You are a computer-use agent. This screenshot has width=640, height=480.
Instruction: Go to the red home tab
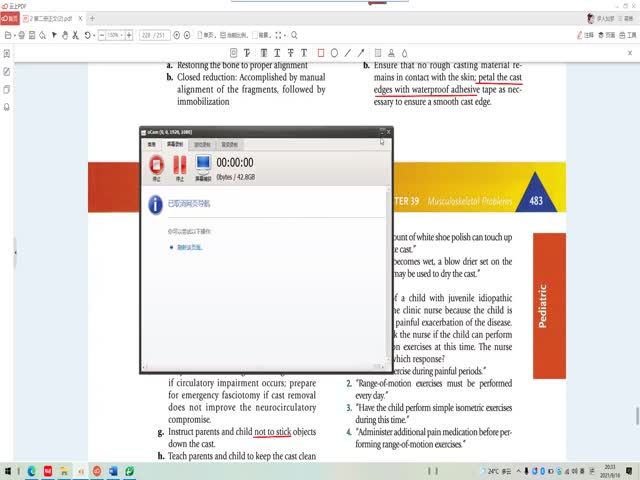10,18
